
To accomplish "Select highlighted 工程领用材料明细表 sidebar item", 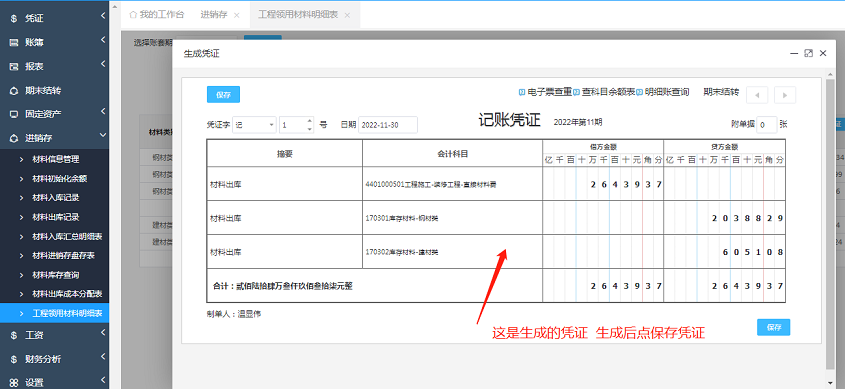I will (x=54, y=314).
